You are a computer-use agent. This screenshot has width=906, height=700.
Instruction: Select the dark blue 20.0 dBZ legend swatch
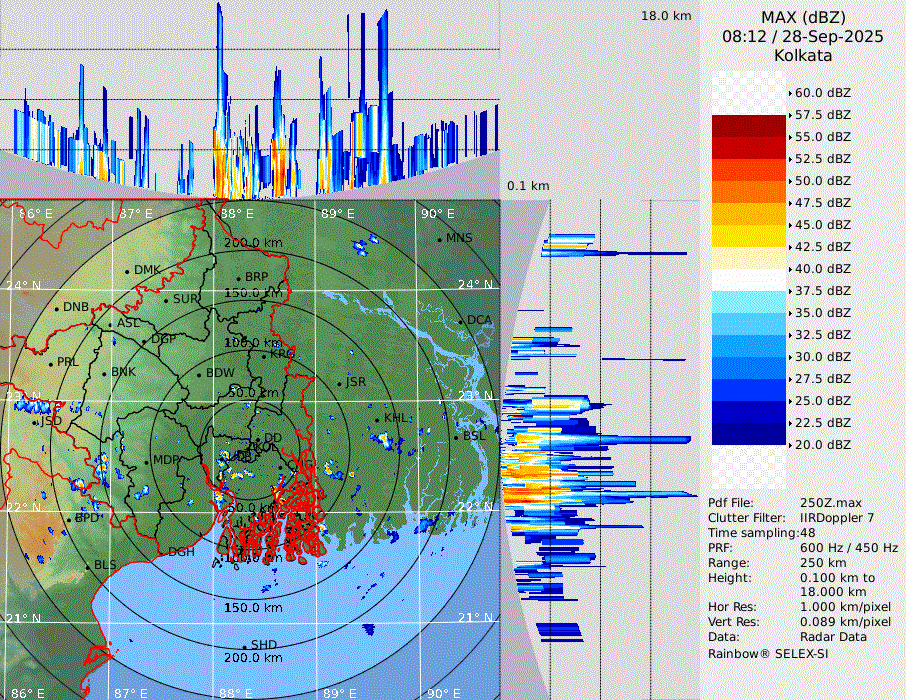pos(749,434)
